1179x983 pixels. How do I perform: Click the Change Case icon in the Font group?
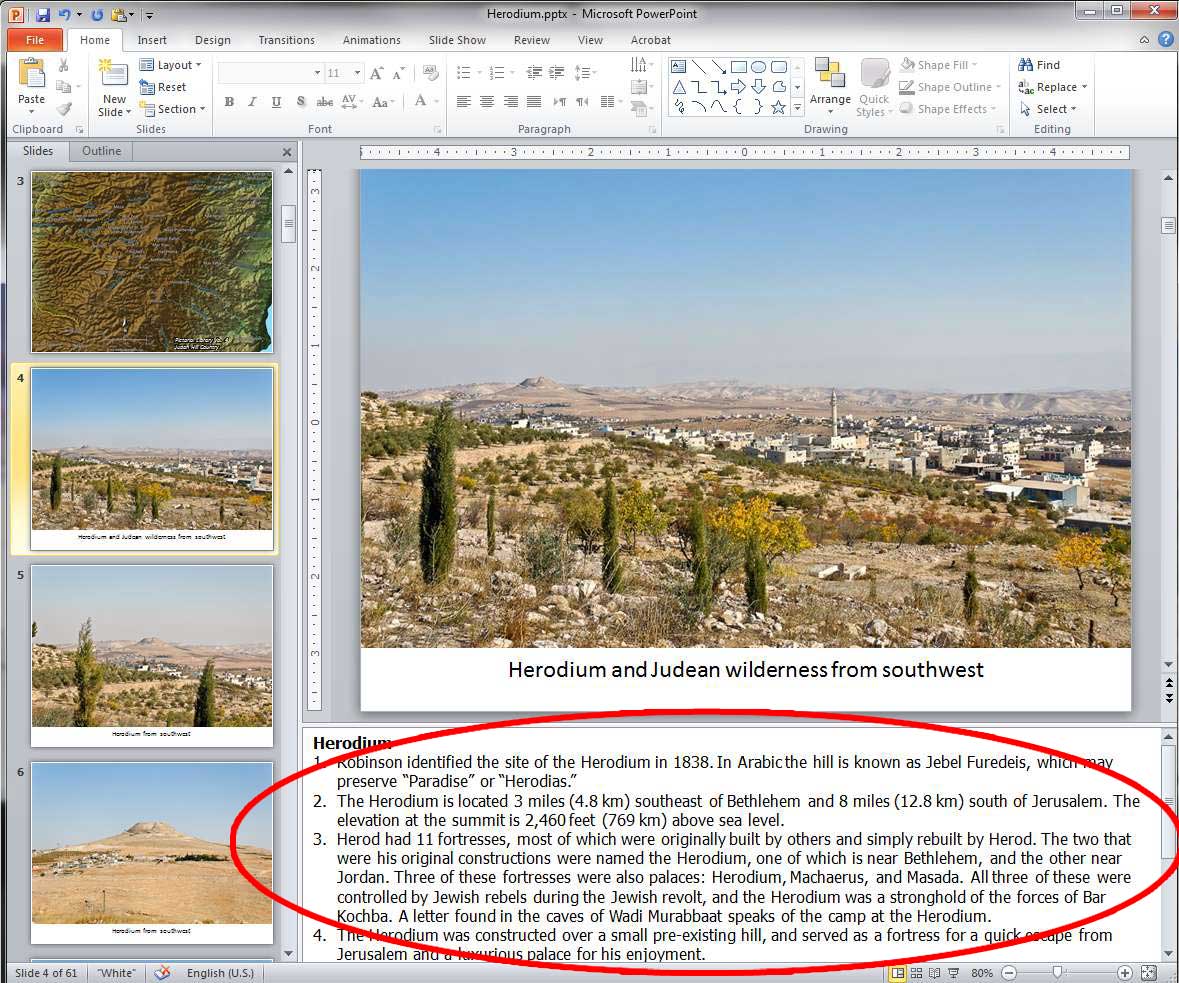click(x=380, y=101)
